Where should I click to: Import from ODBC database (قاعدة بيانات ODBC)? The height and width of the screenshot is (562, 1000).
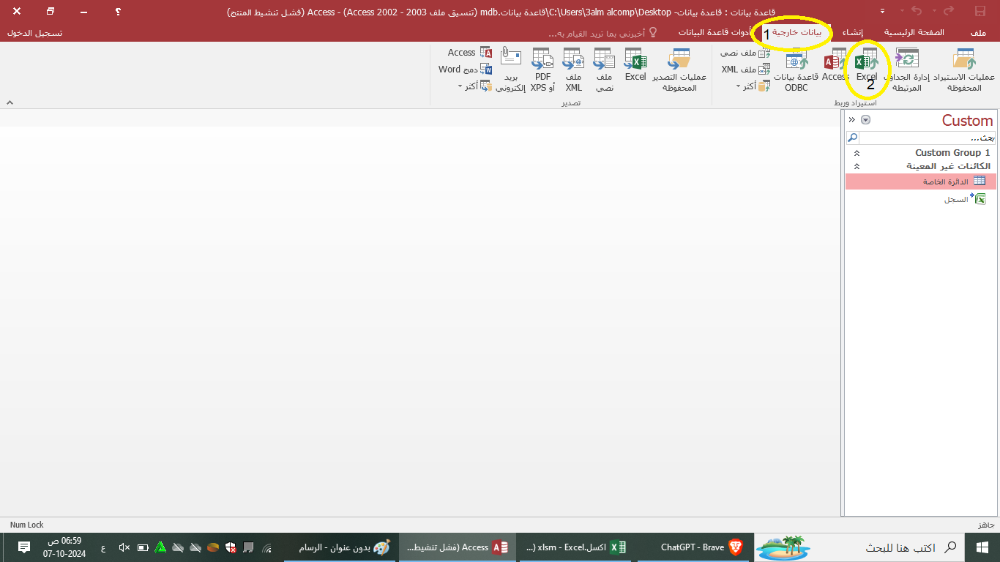click(796, 70)
